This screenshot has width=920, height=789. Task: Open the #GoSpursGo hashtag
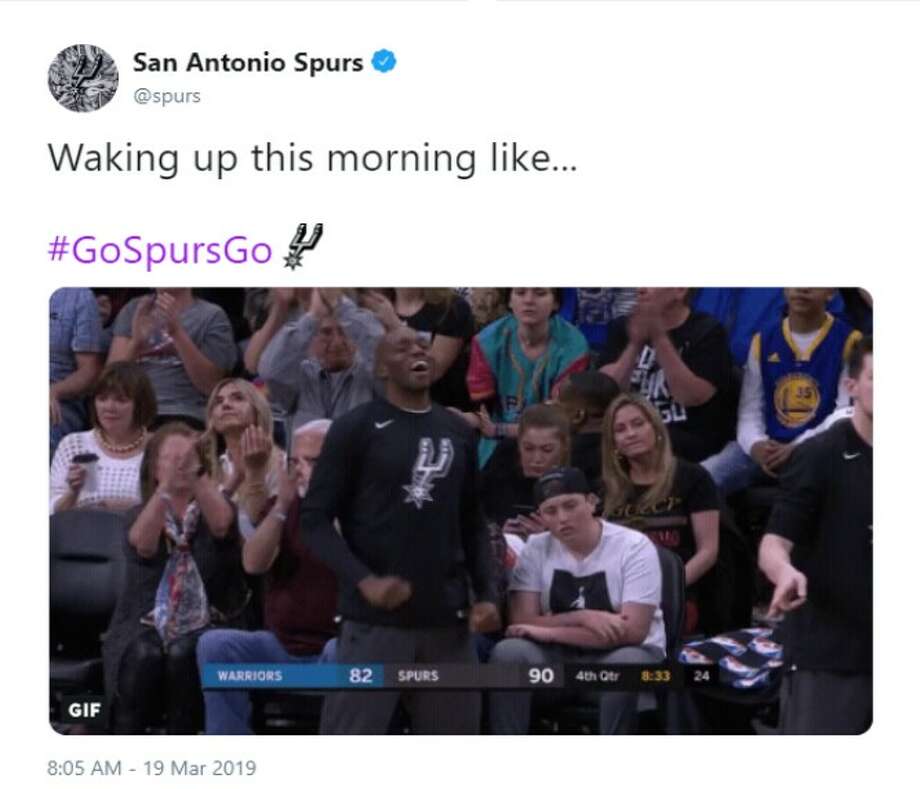pyautogui.click(x=160, y=249)
